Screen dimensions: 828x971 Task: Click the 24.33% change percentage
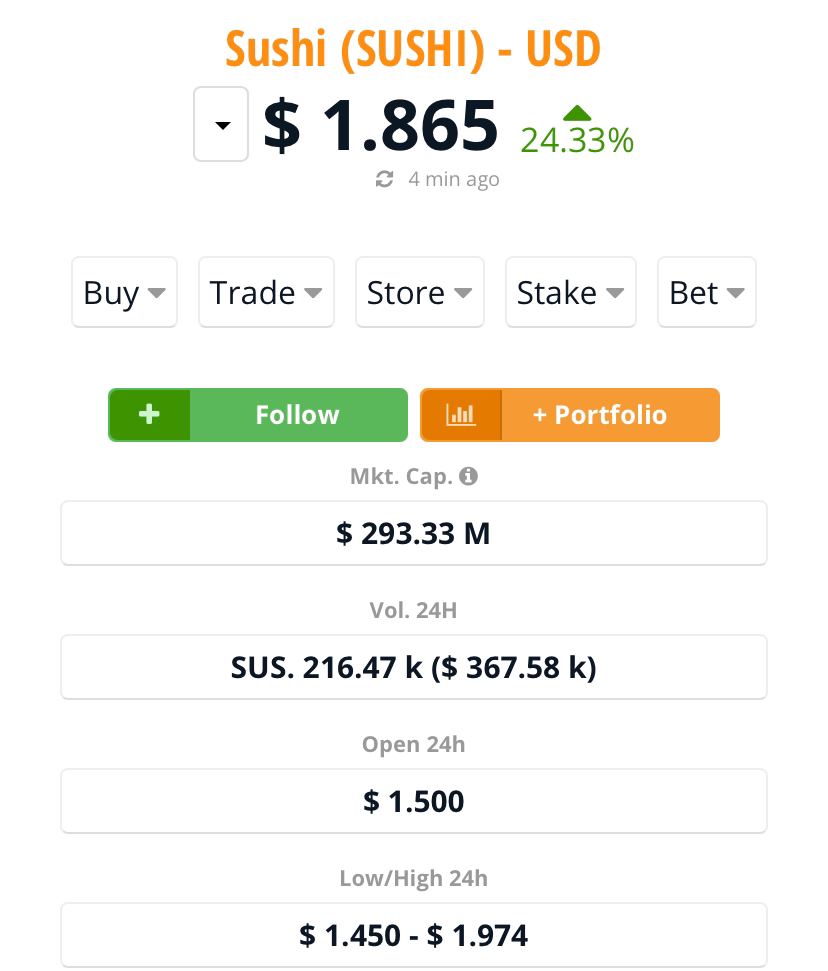click(577, 140)
